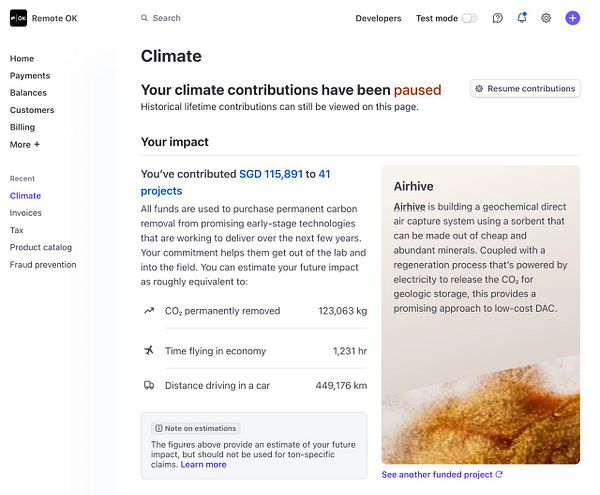Open the 41 projects link
Screen dimensions: 600x495
click(161, 190)
